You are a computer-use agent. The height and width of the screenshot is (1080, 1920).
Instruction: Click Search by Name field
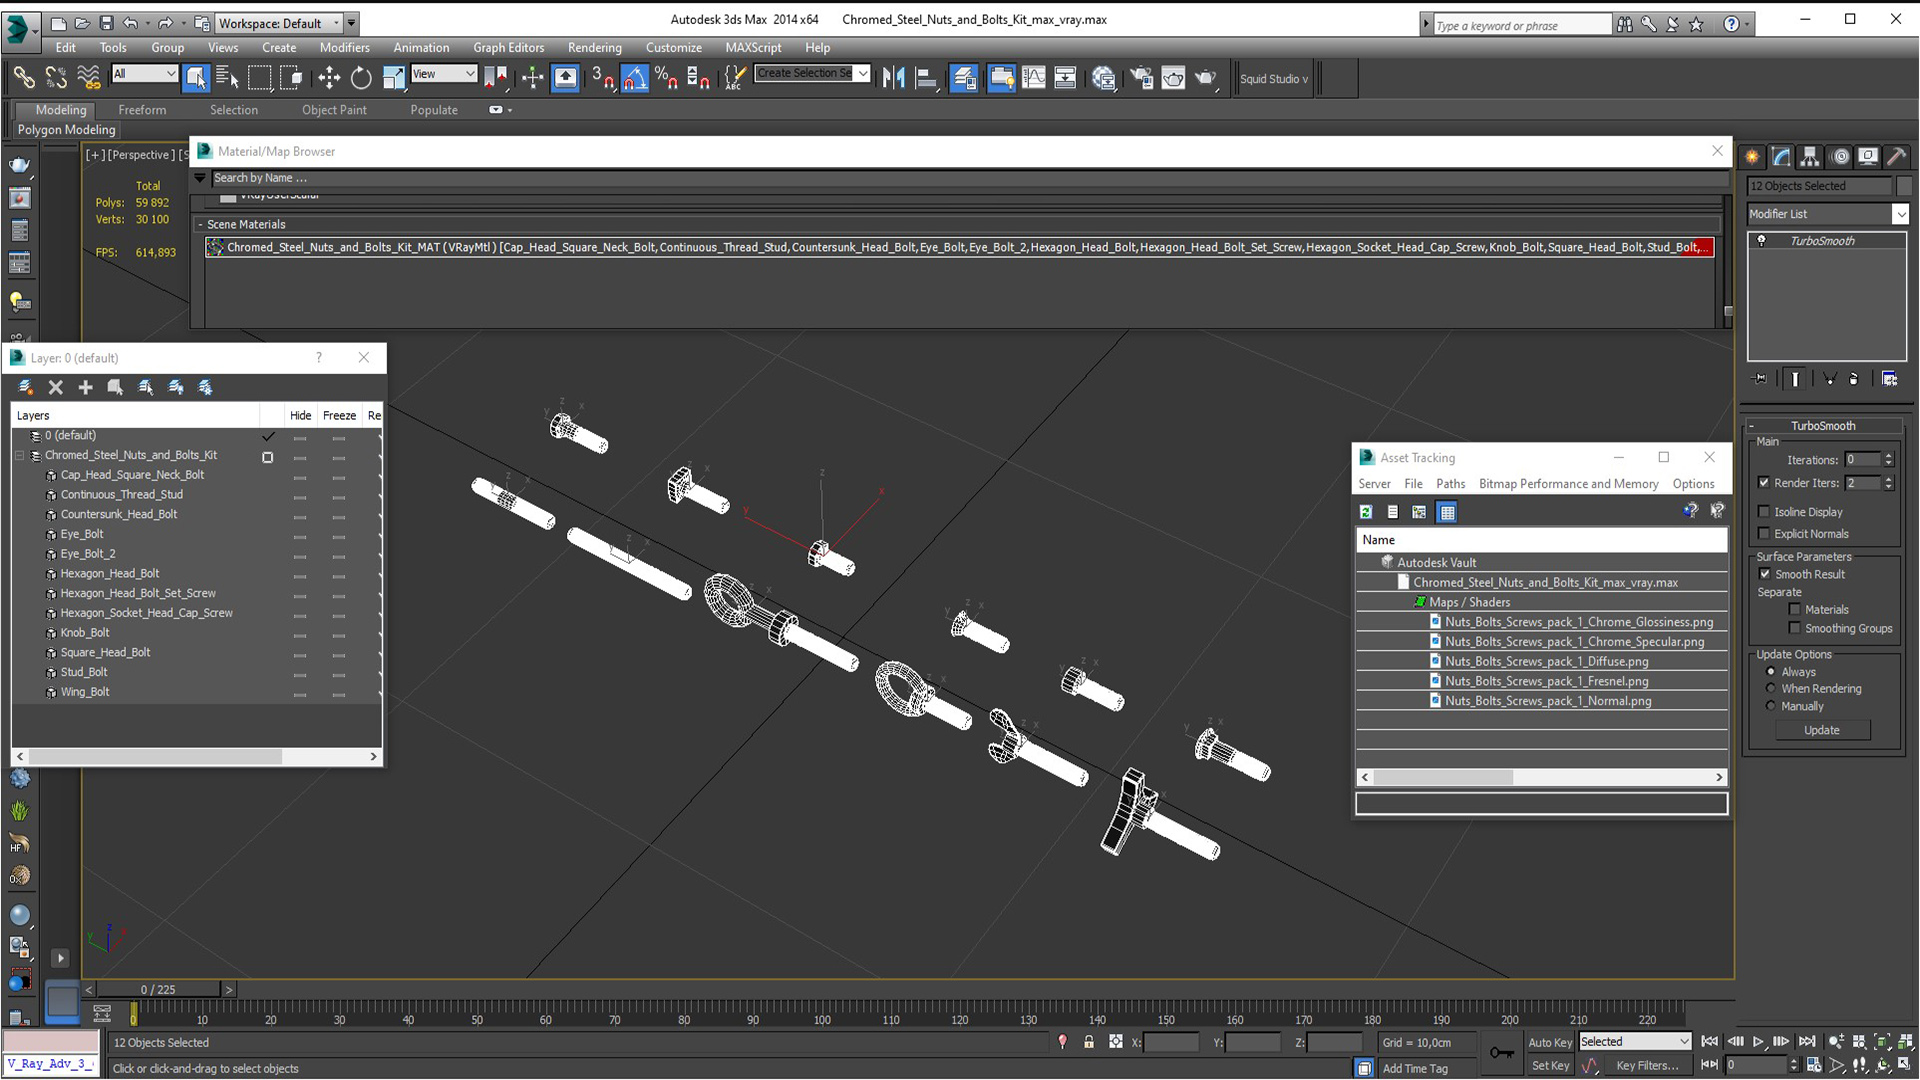(970, 178)
